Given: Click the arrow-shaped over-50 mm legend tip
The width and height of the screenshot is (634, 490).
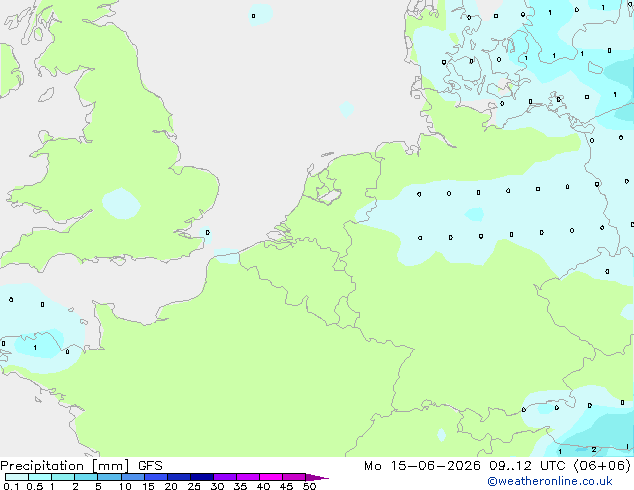Looking at the screenshot, I should 317,477.
